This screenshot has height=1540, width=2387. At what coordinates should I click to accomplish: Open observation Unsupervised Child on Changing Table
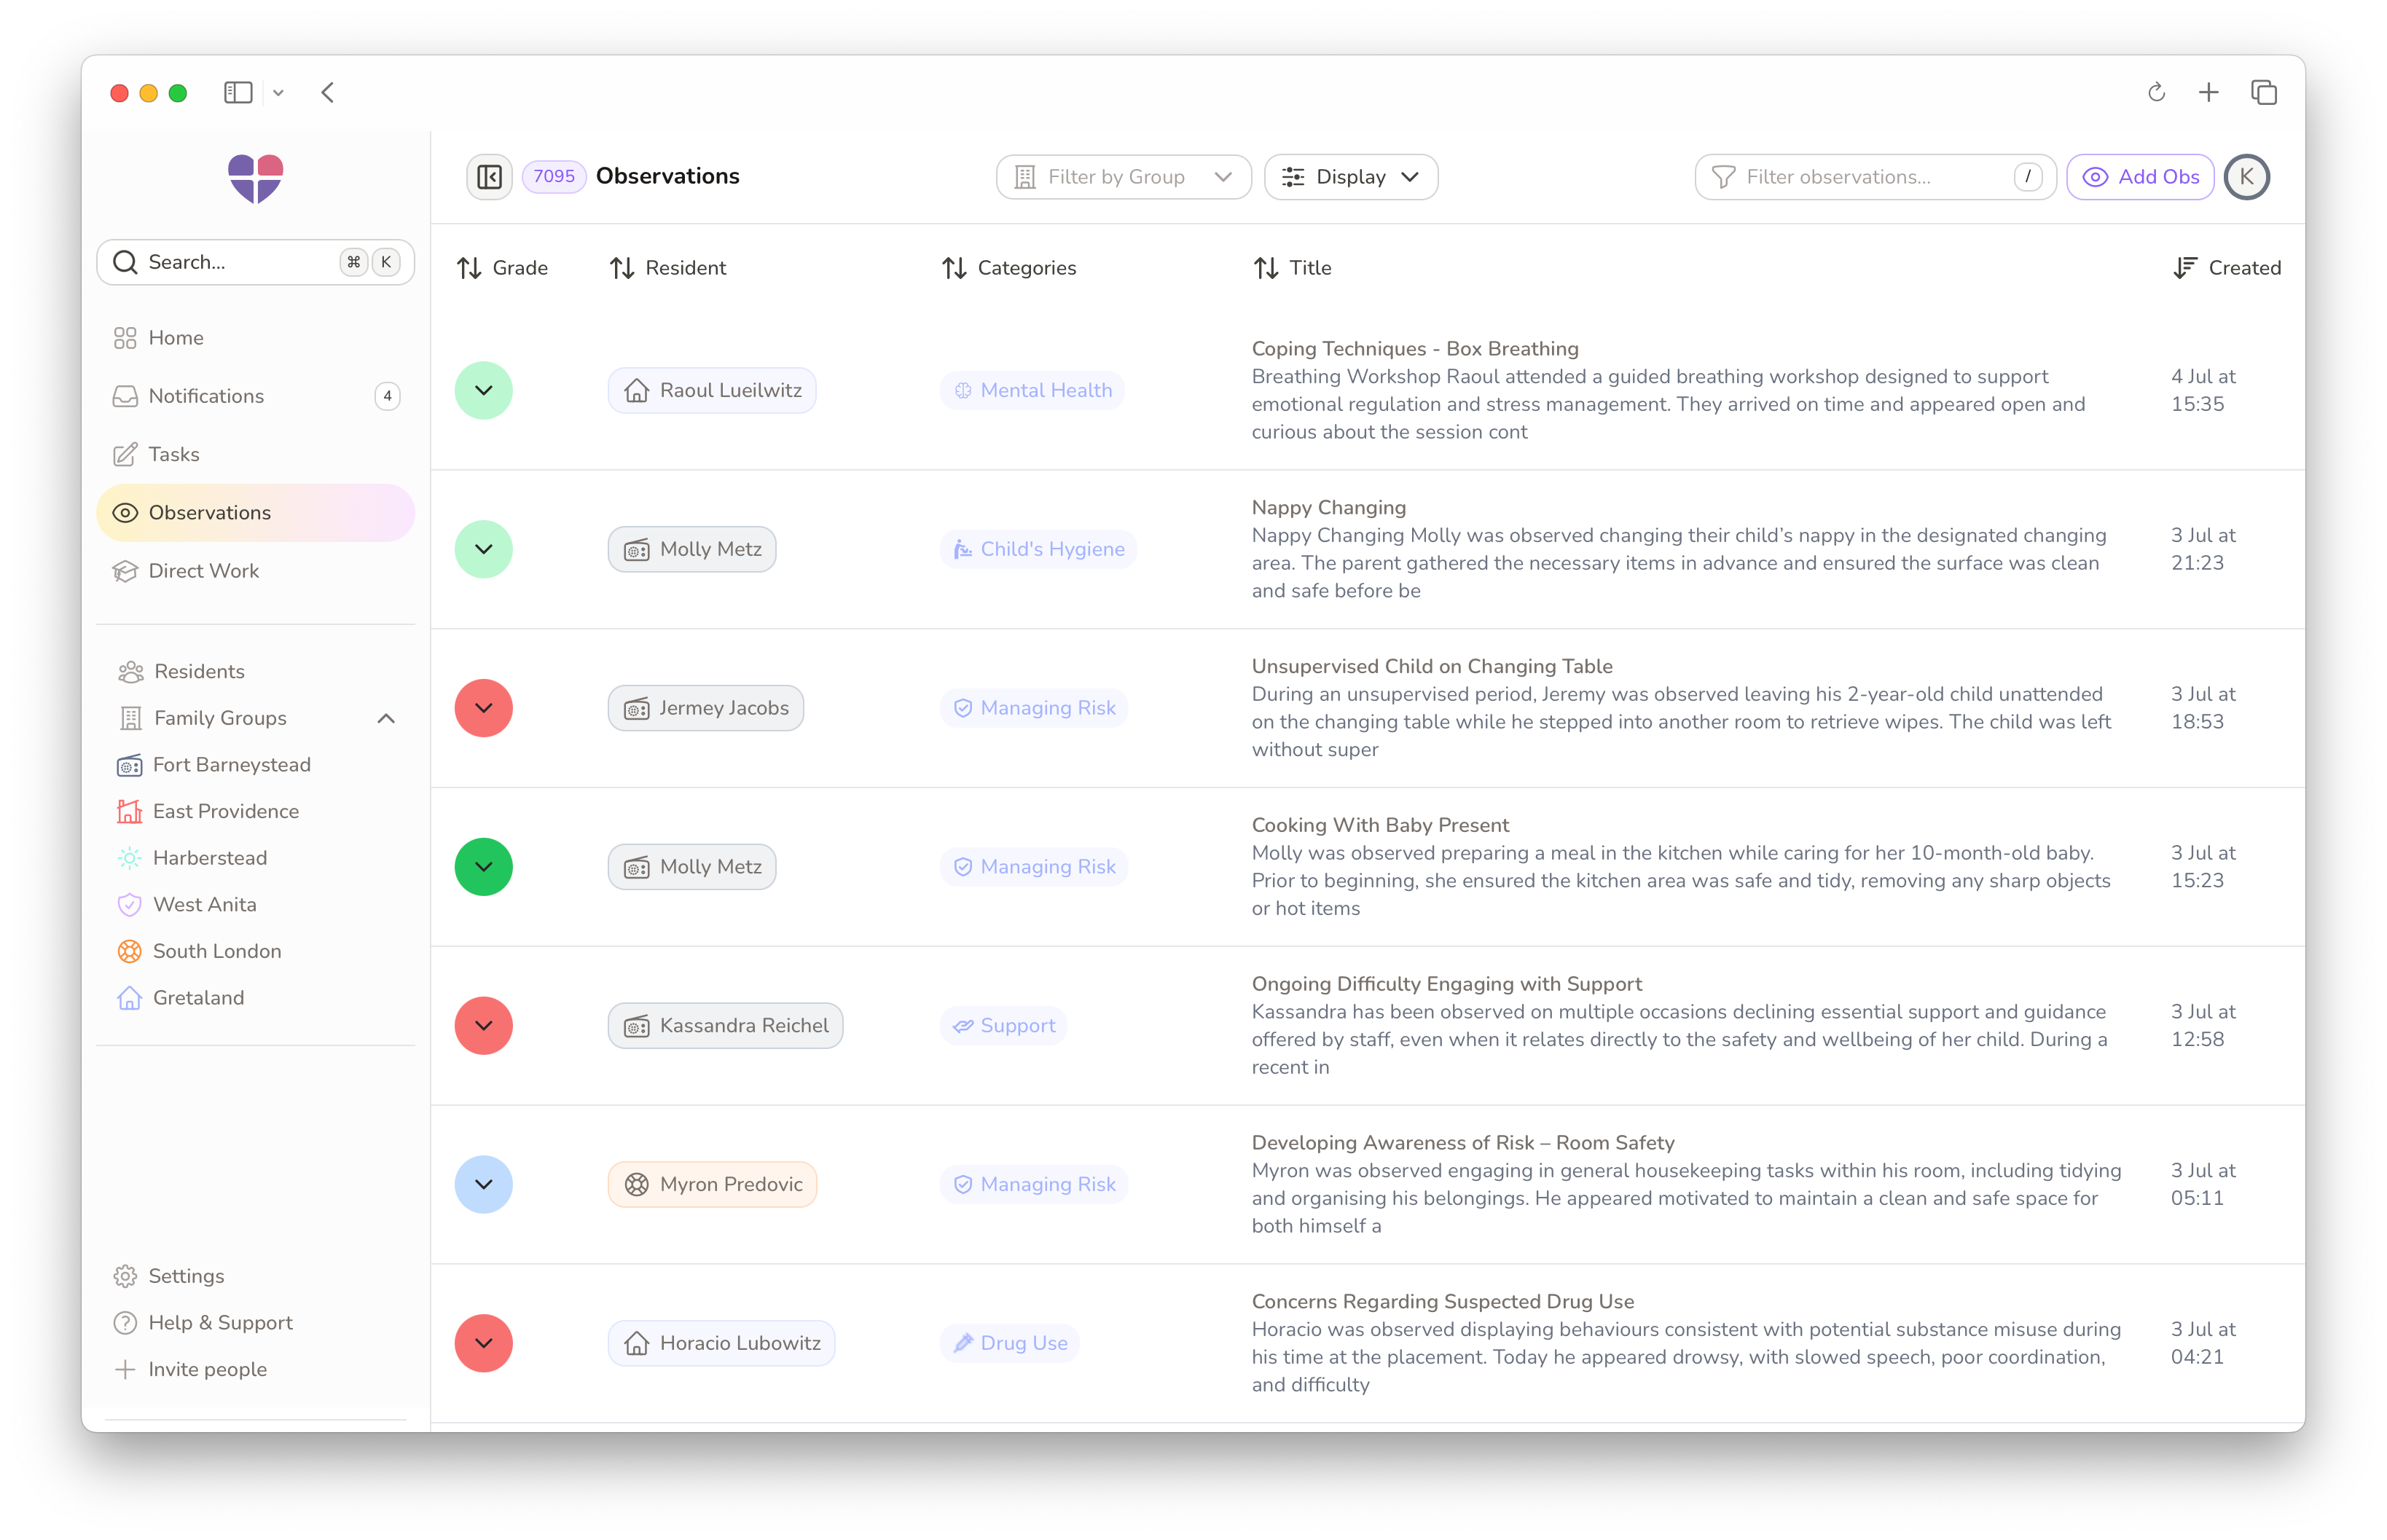[x=1432, y=666]
